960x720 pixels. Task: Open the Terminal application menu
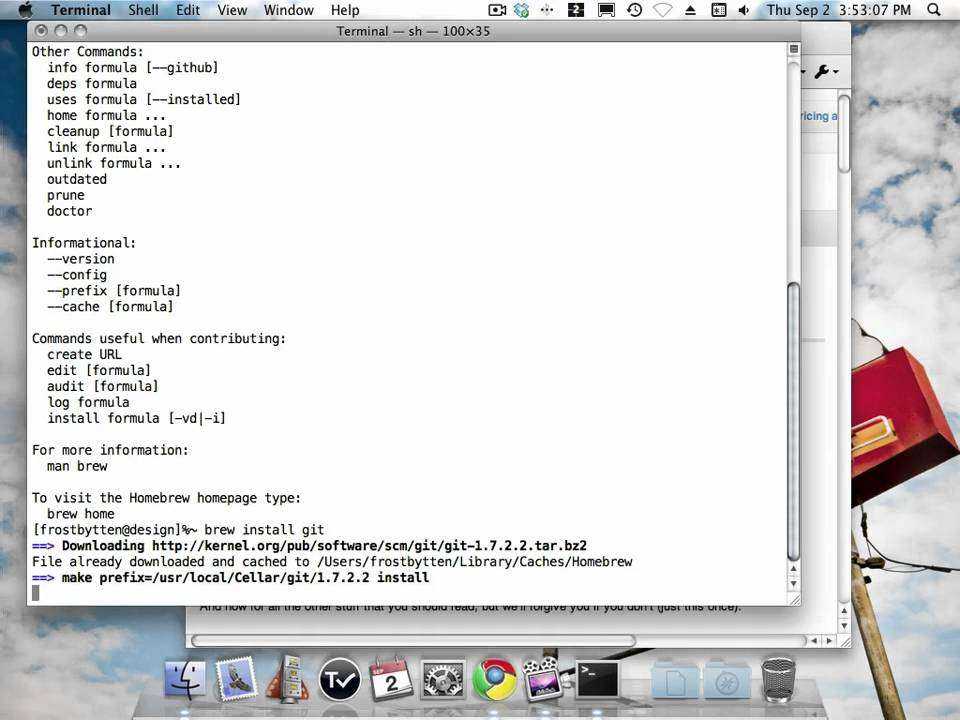(81, 10)
